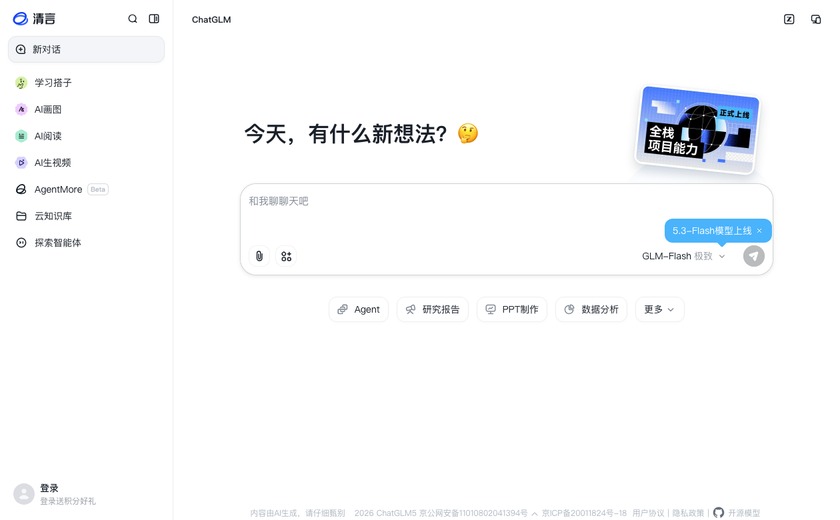840x520 pixels.
Task: Click the AI生视频 play icon
Action: 21,163
